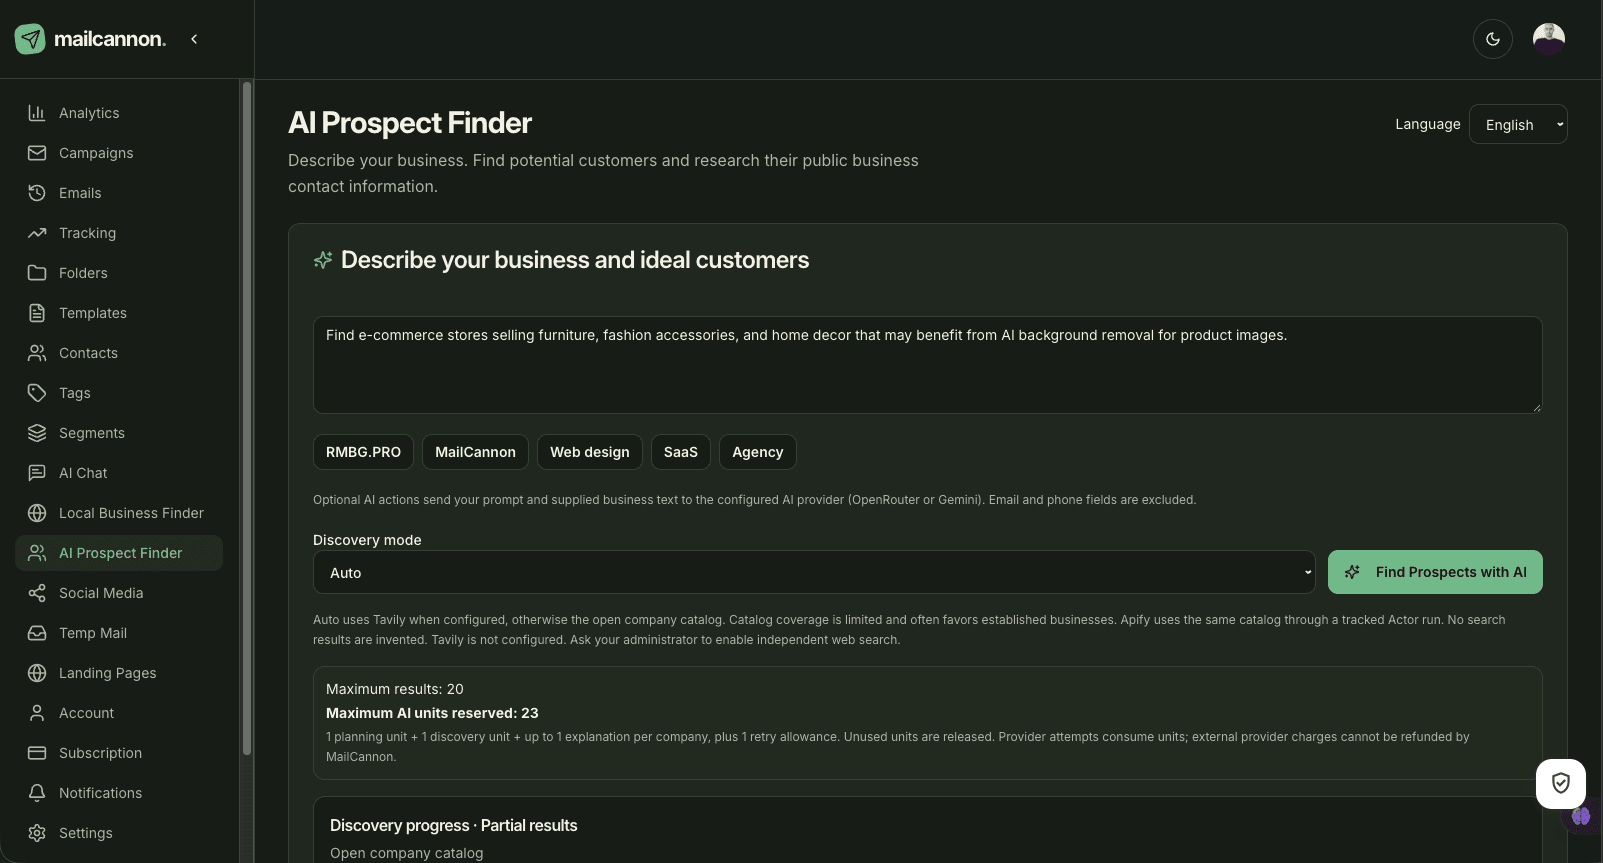Click the Folders folder icon

click(37, 273)
